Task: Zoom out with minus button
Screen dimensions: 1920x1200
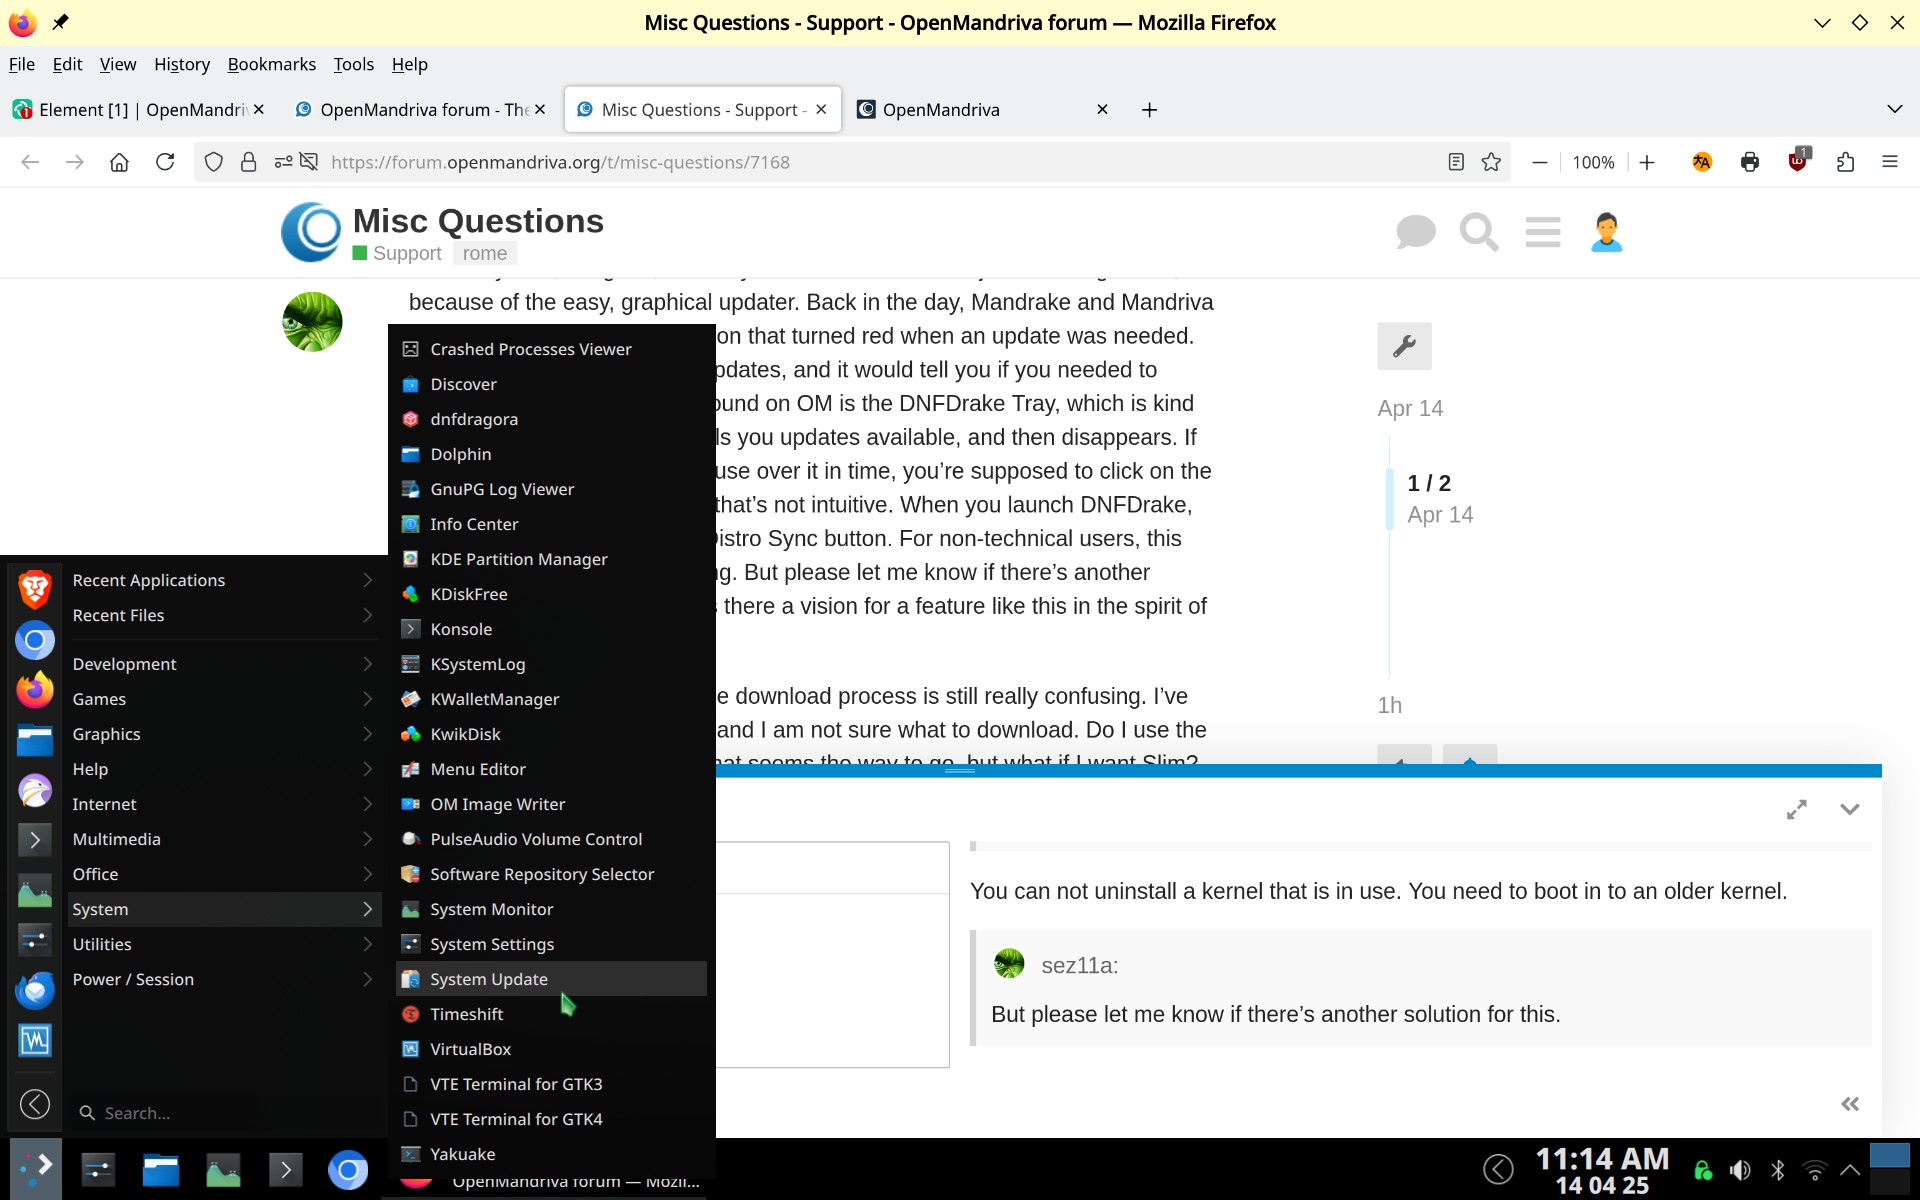Action: pos(1540,162)
